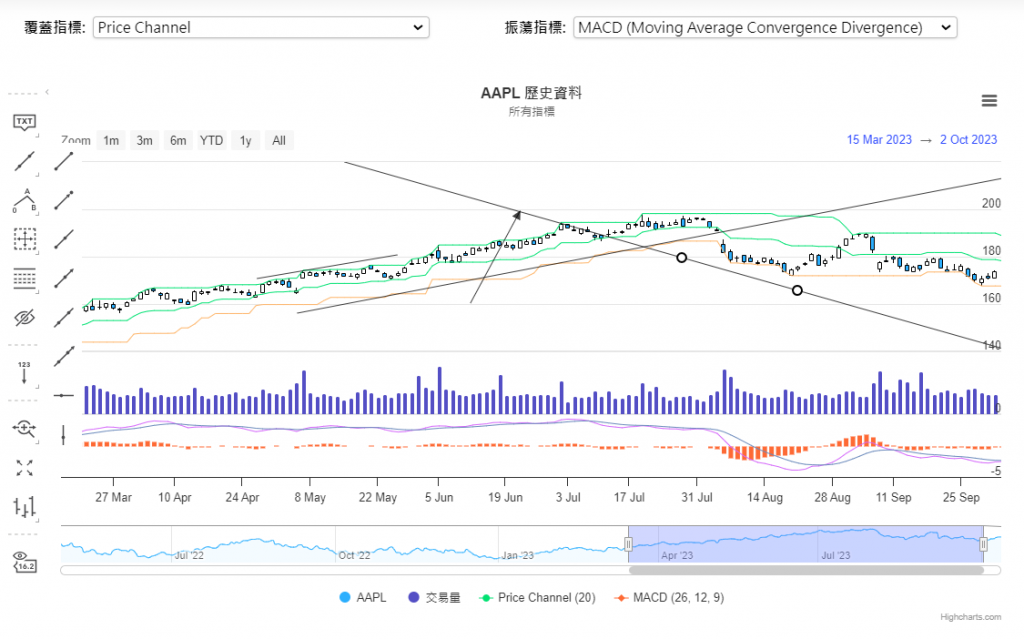This screenshot has height=639, width=1024.
Task: Click the chart title AAPL 歷史資料
Action: pos(531,93)
